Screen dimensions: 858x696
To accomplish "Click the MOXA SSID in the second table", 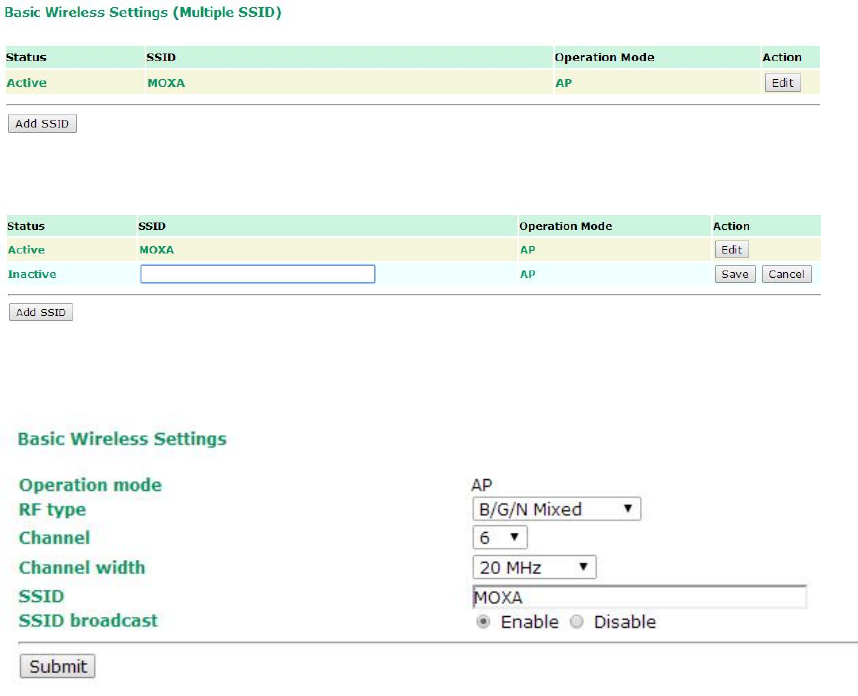I will tap(156, 250).
